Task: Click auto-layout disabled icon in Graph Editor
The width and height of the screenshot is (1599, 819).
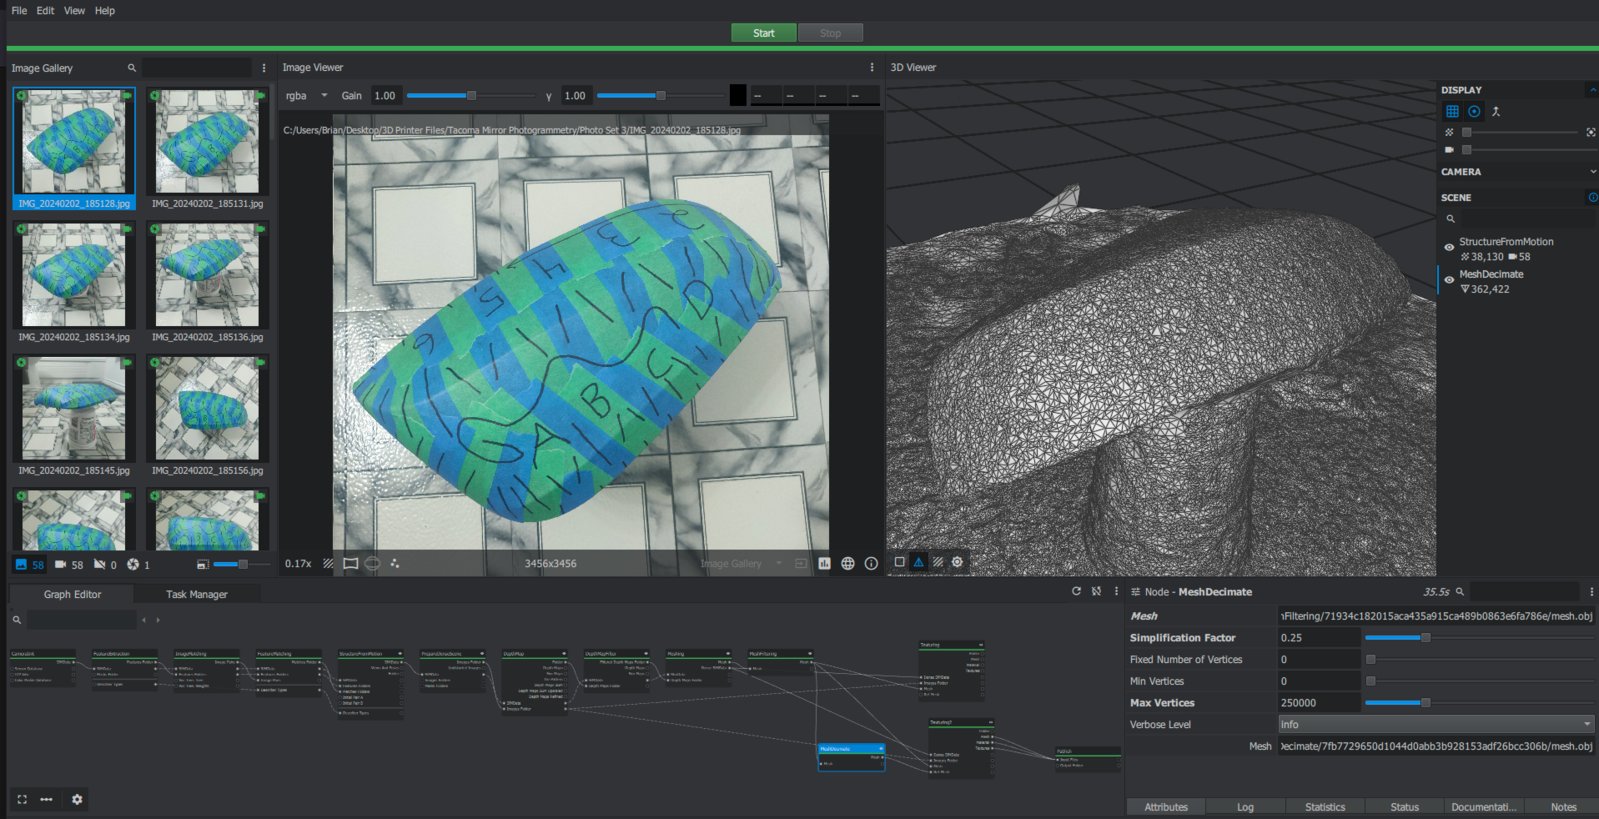Action: (x=1096, y=591)
